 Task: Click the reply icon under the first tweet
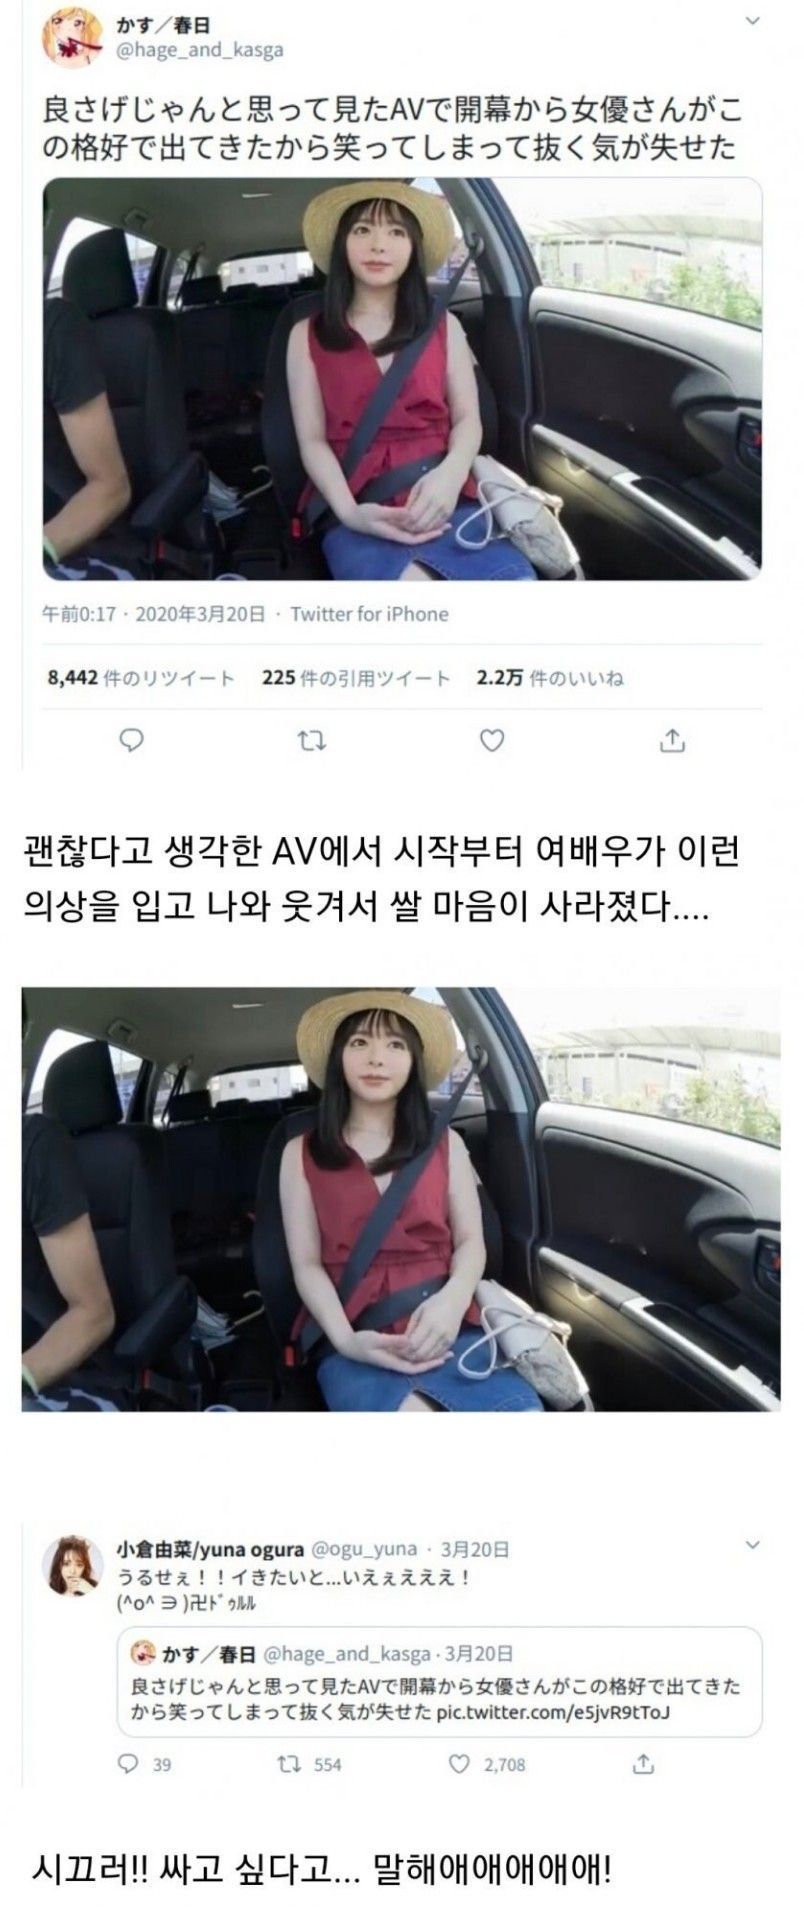[x=131, y=739]
